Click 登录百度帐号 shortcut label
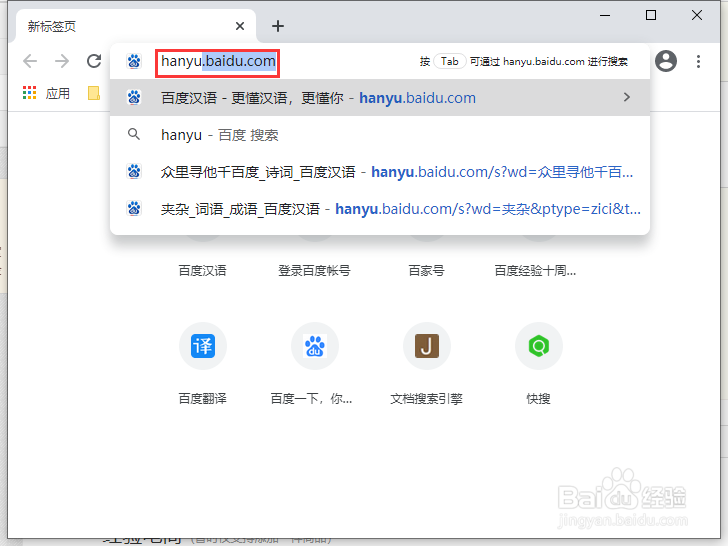This screenshot has height=546, width=728. (314, 271)
